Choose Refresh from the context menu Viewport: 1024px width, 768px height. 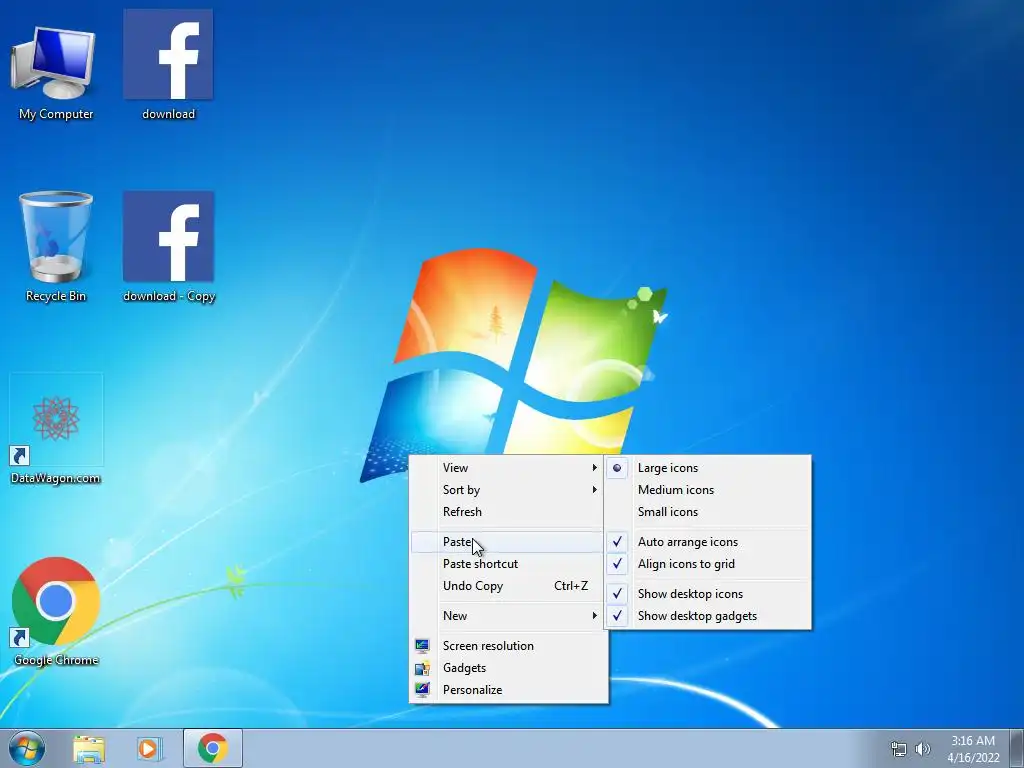(508, 512)
